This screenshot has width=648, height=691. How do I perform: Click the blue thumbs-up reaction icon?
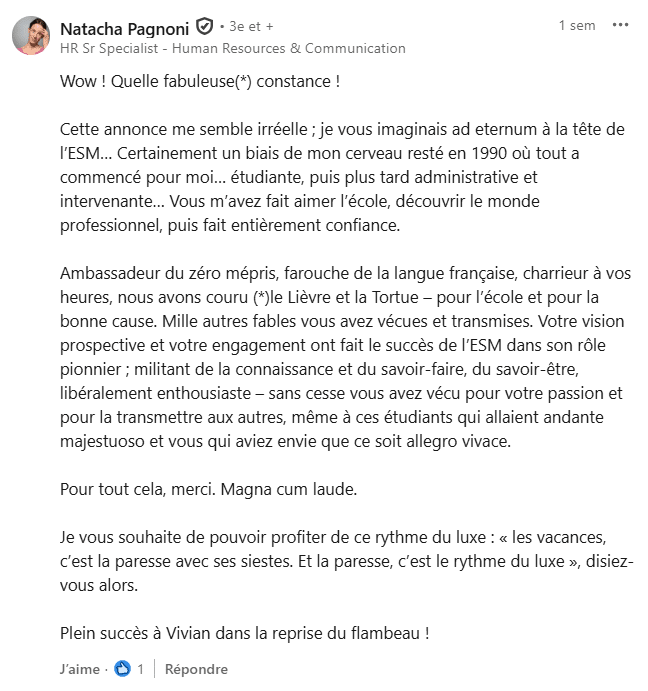pos(123,668)
